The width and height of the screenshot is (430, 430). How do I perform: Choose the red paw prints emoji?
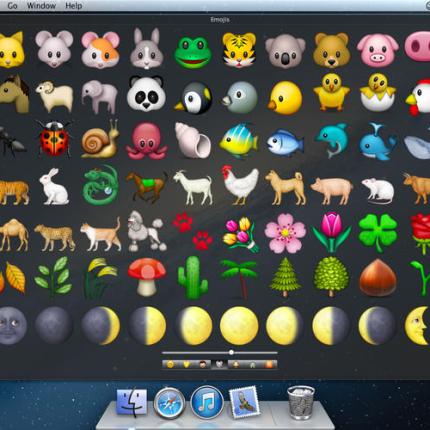click(193, 231)
